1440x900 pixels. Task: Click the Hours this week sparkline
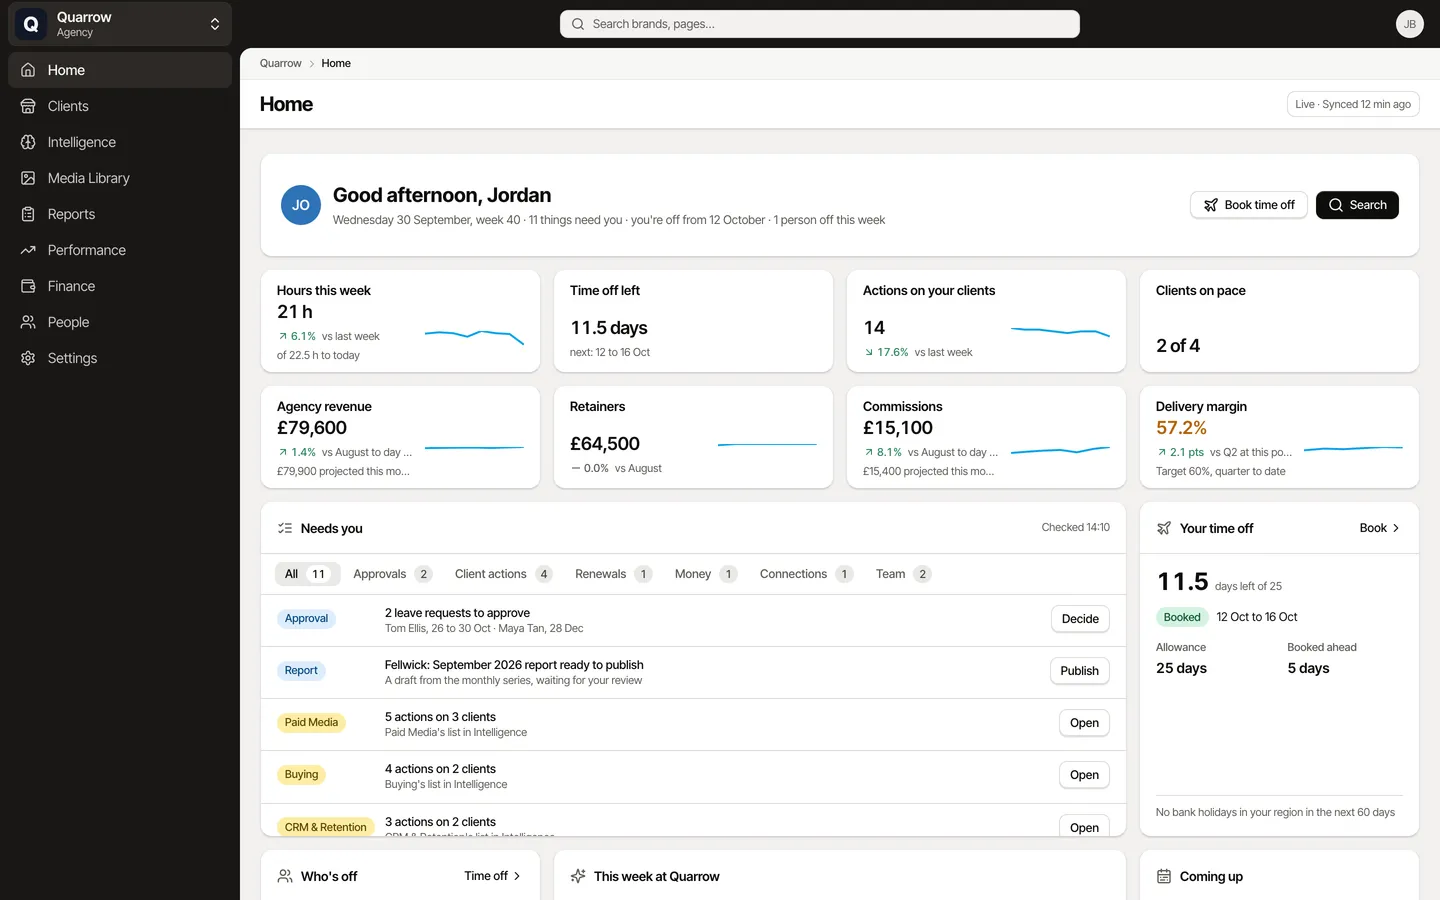coord(474,336)
